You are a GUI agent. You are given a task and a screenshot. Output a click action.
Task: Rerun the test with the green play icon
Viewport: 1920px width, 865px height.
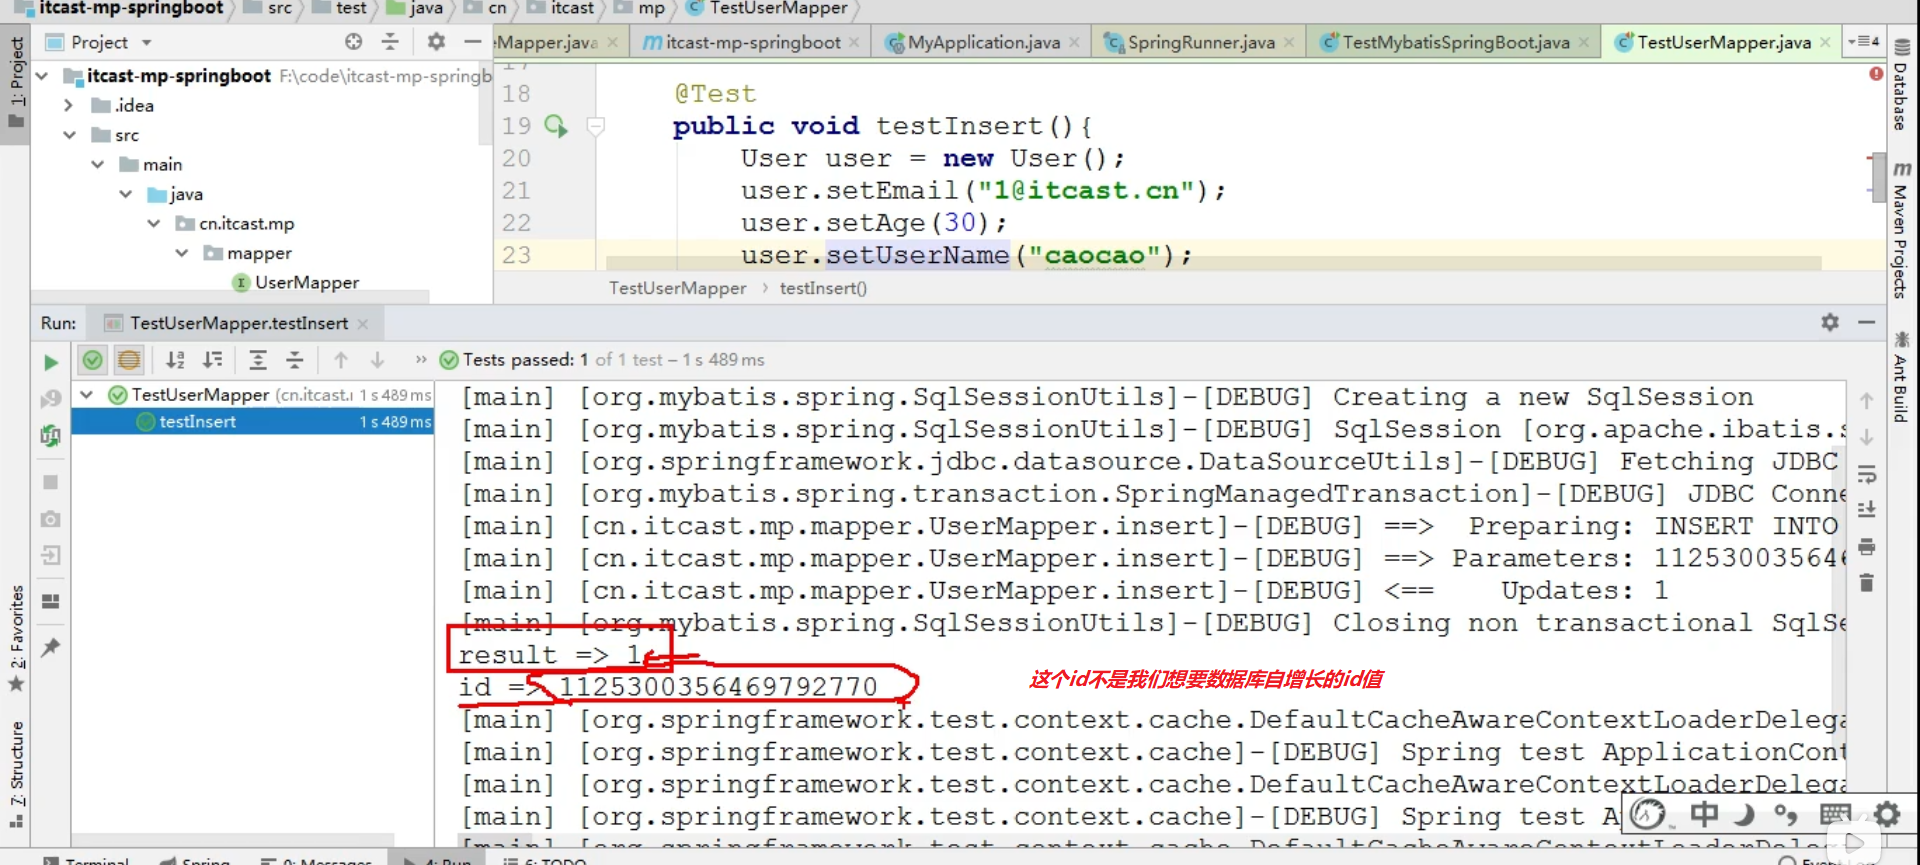51,362
